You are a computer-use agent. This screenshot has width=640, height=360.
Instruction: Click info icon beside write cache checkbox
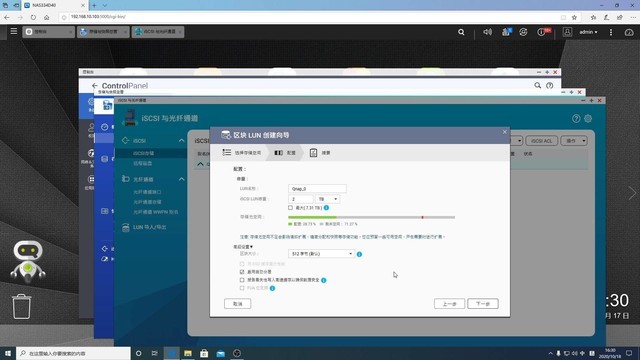click(324, 280)
